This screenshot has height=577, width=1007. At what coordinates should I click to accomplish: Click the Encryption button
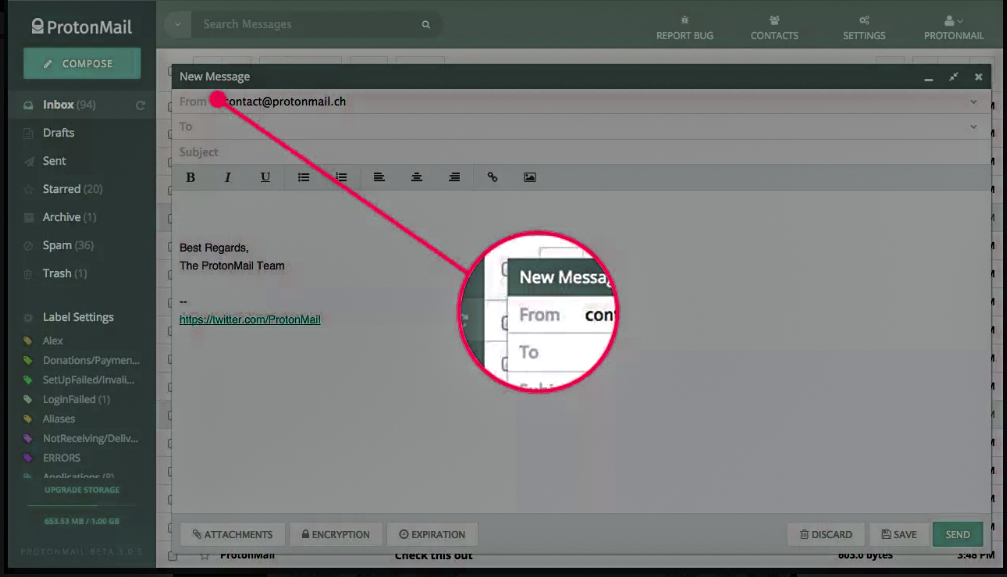tap(335, 535)
